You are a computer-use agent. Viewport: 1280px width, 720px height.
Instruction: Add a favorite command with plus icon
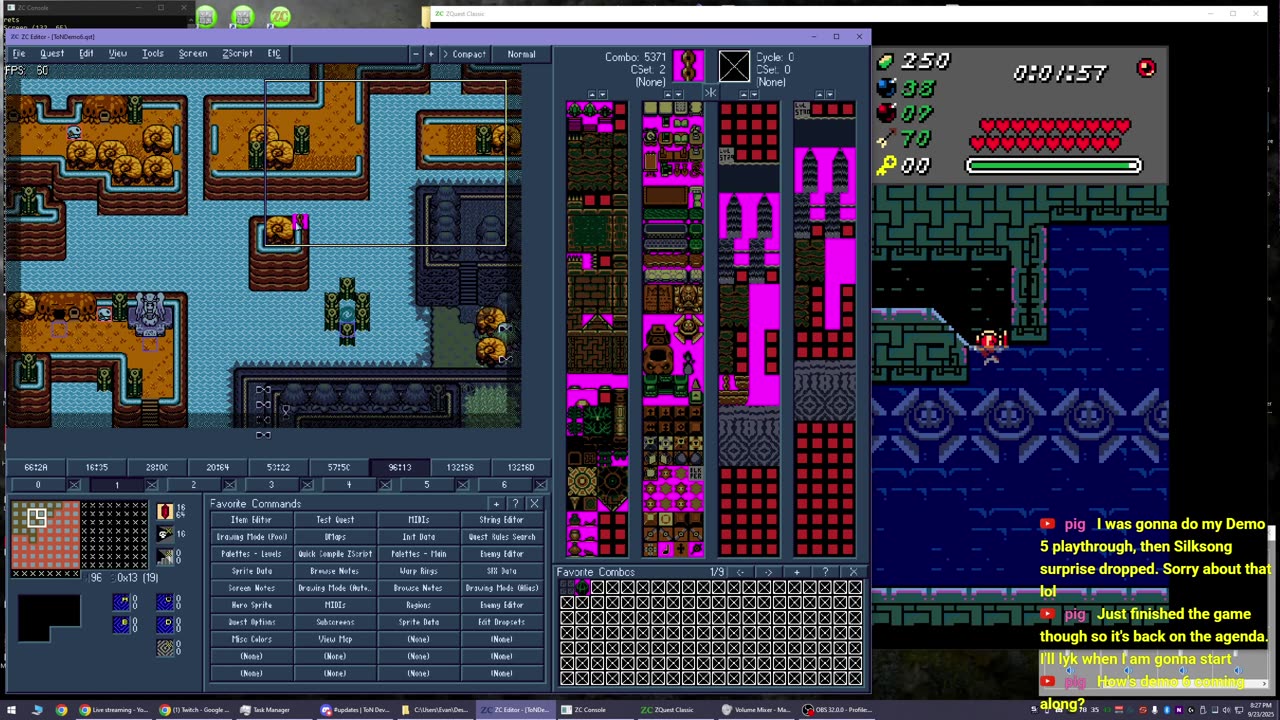(x=496, y=504)
